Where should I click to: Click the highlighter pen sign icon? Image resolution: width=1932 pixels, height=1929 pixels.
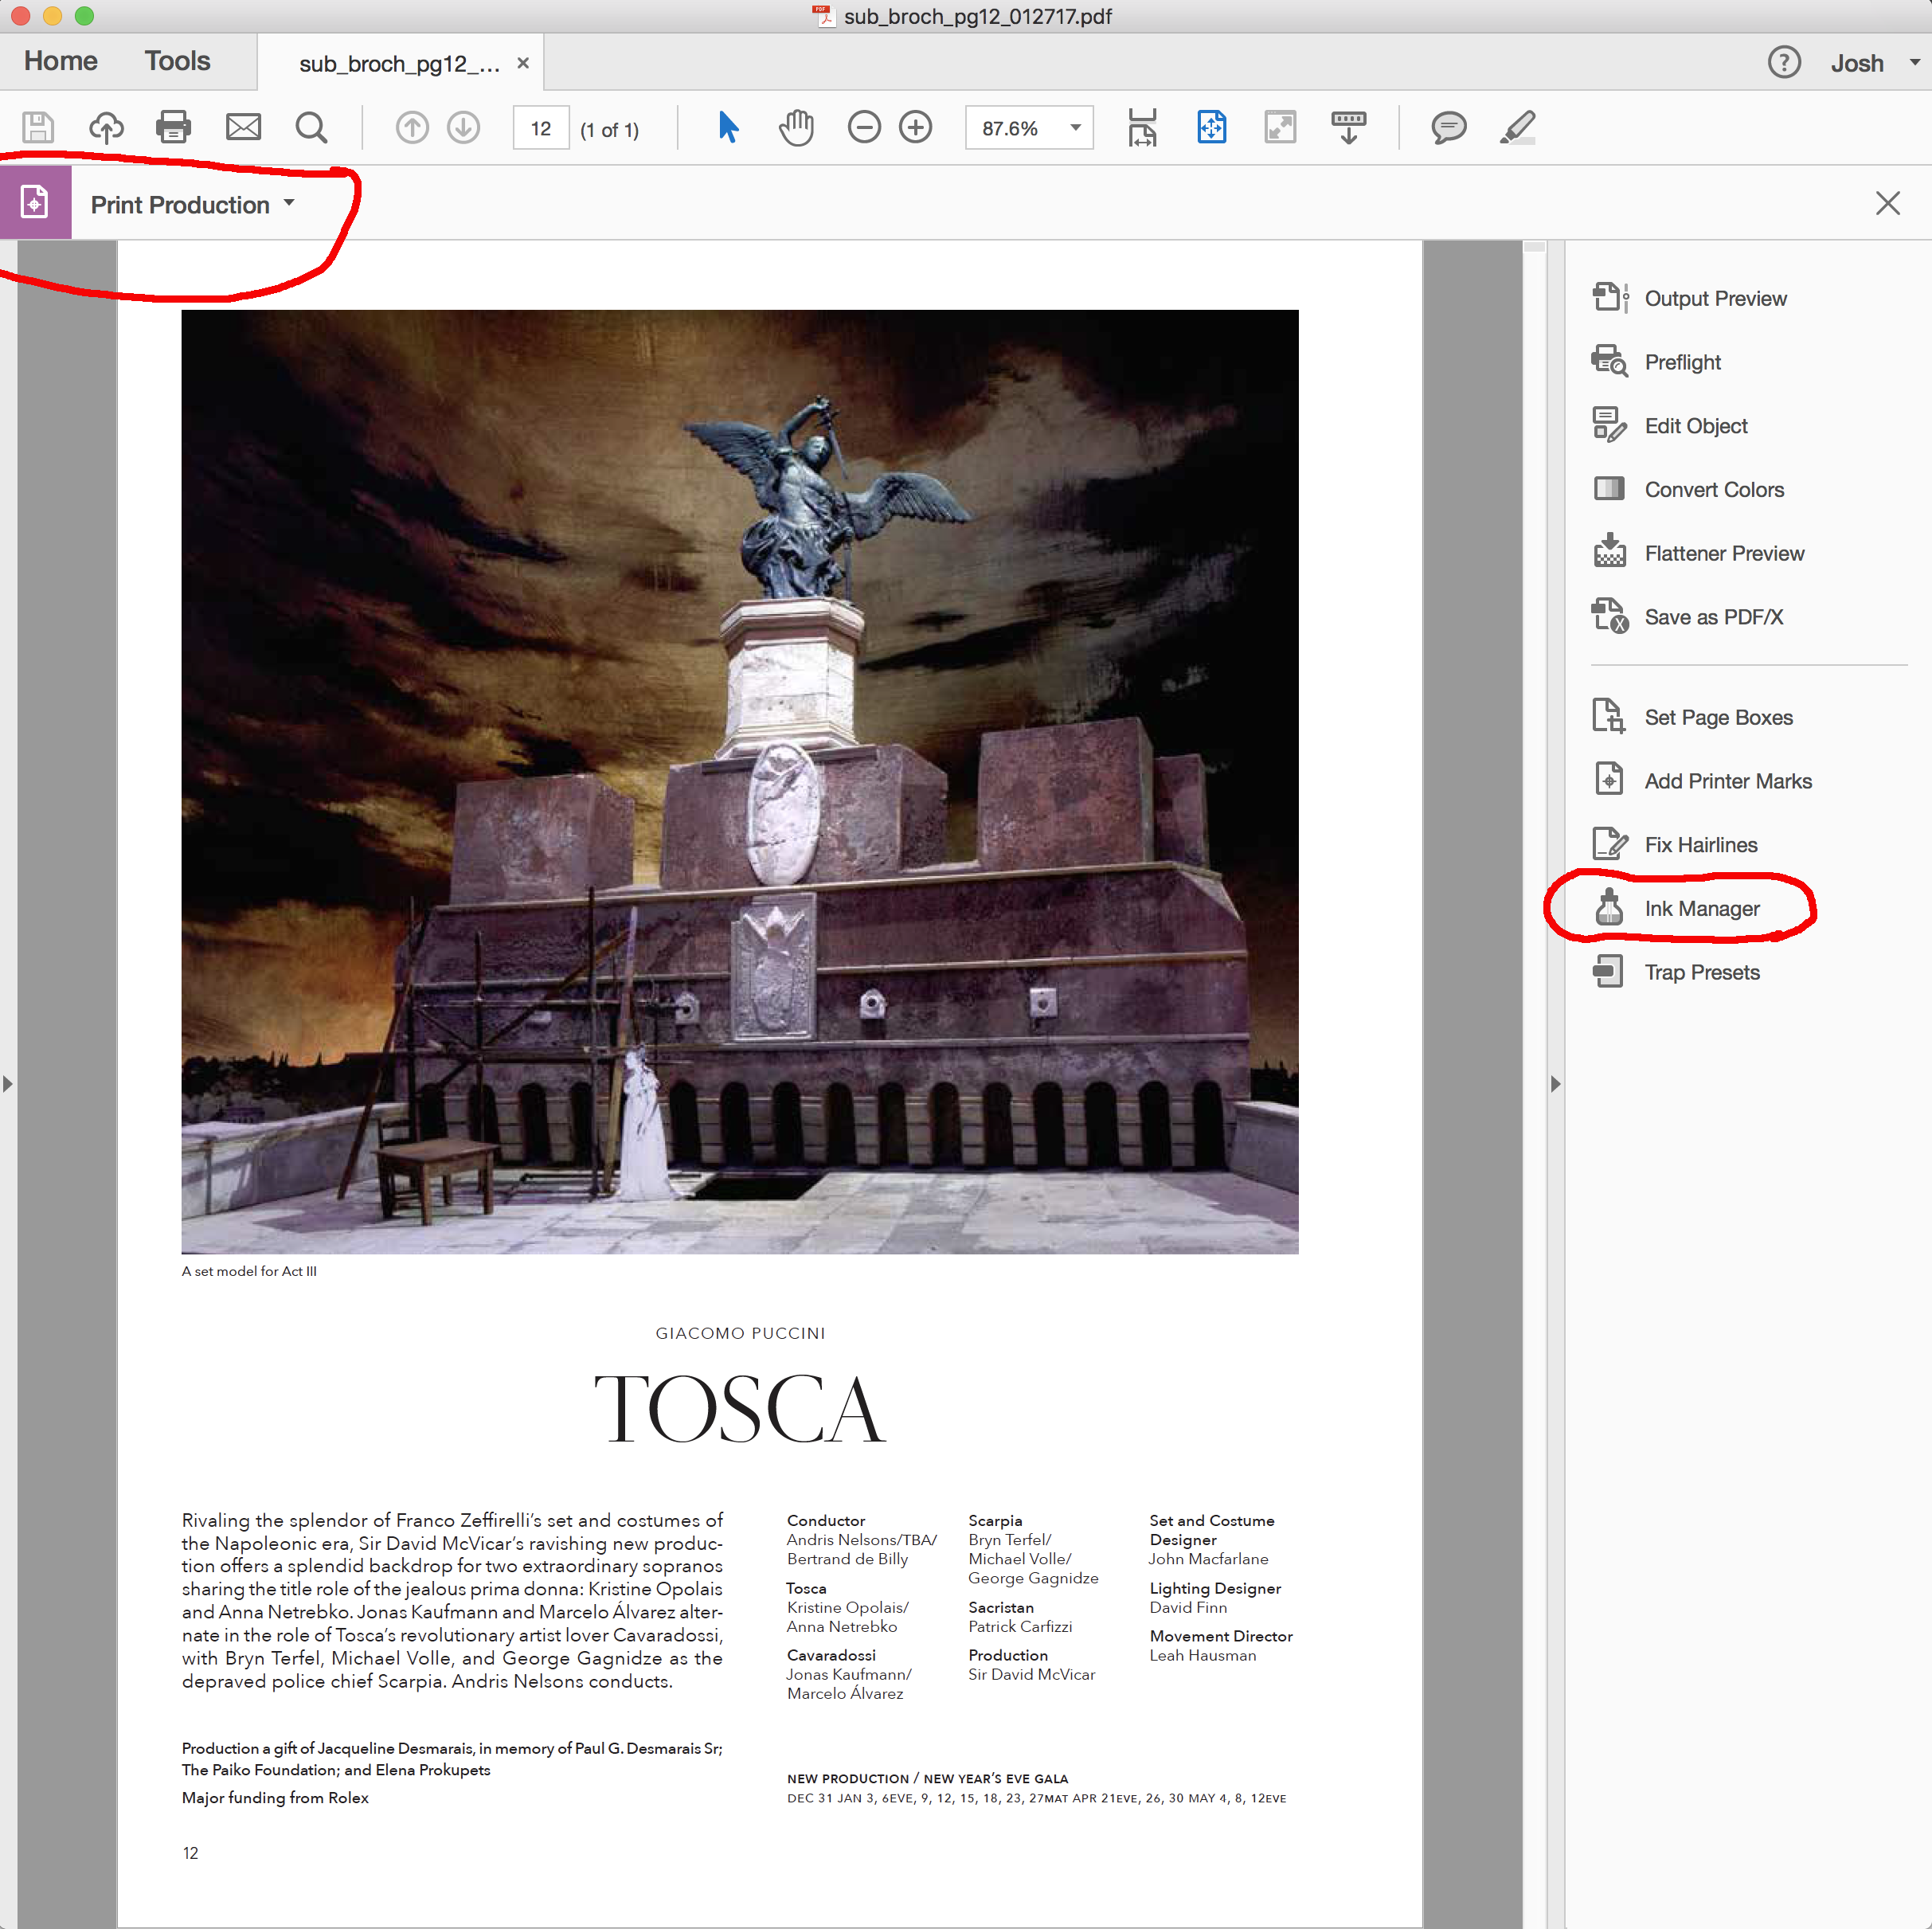coord(1517,127)
